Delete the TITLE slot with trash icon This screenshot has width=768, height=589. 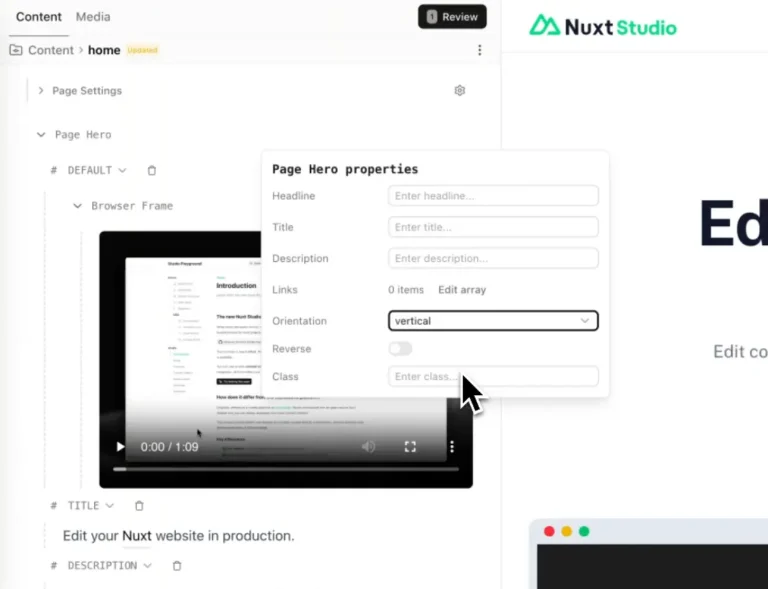point(139,505)
